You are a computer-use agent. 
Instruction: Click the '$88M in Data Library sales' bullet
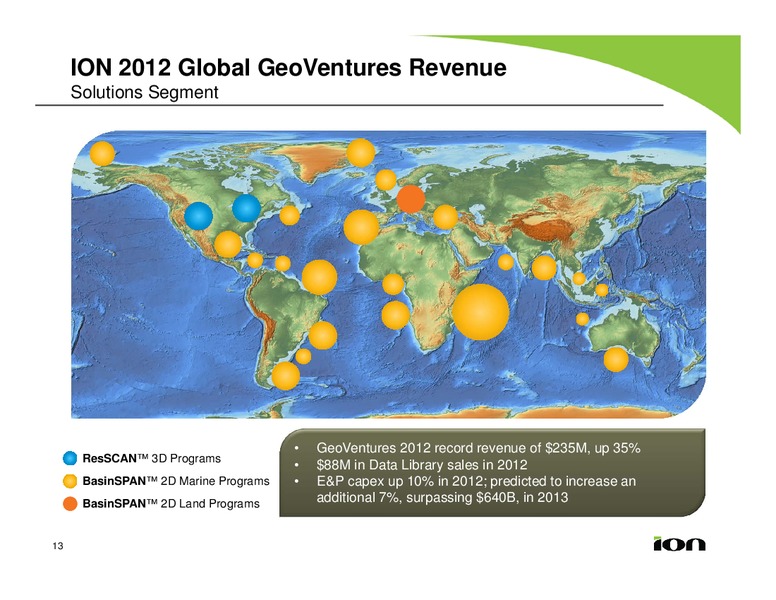[x=422, y=465]
